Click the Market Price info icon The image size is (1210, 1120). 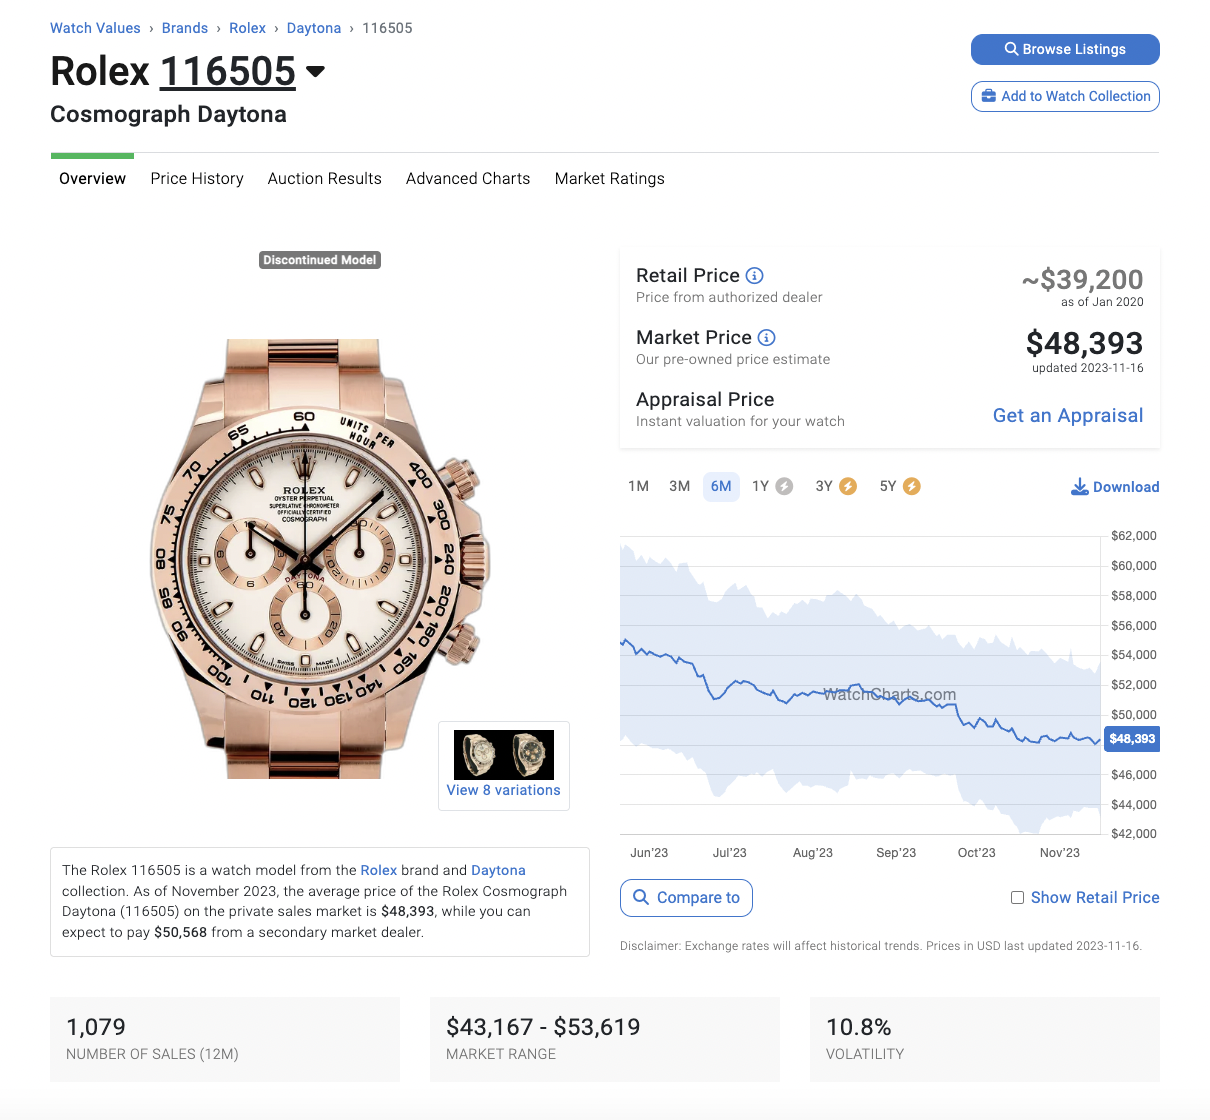pyautogui.click(x=767, y=337)
